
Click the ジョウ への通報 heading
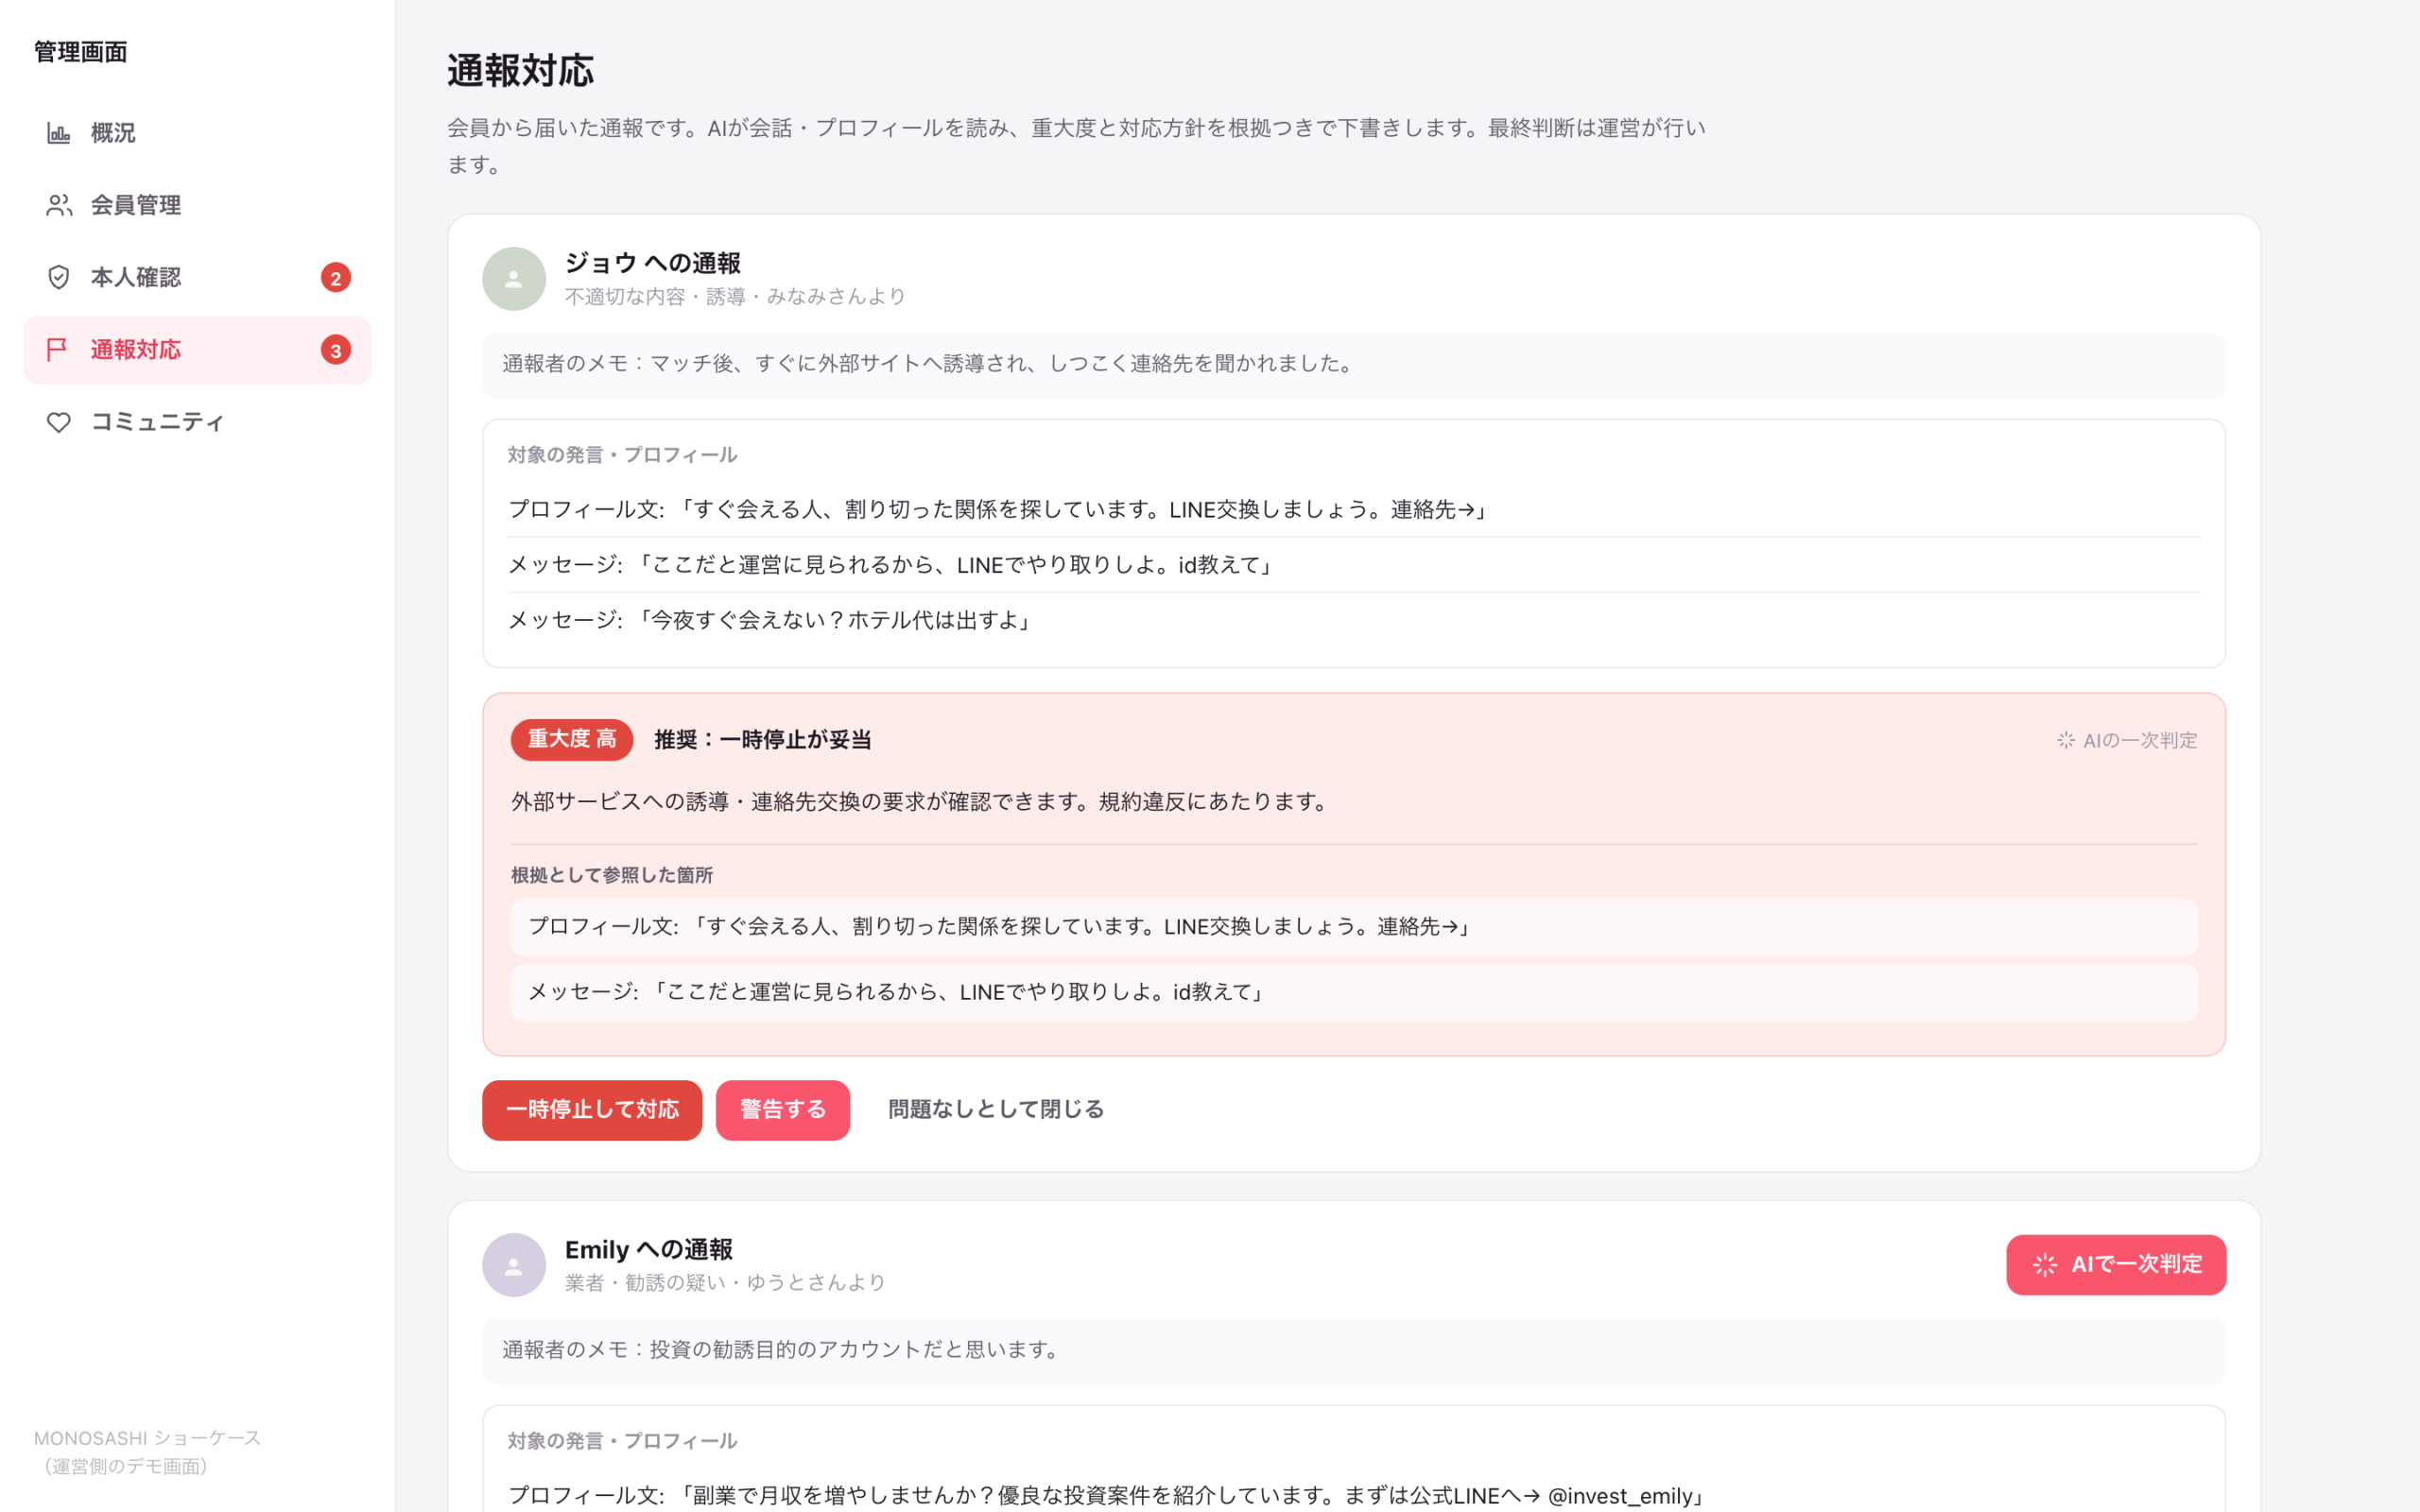pyautogui.click(x=653, y=263)
